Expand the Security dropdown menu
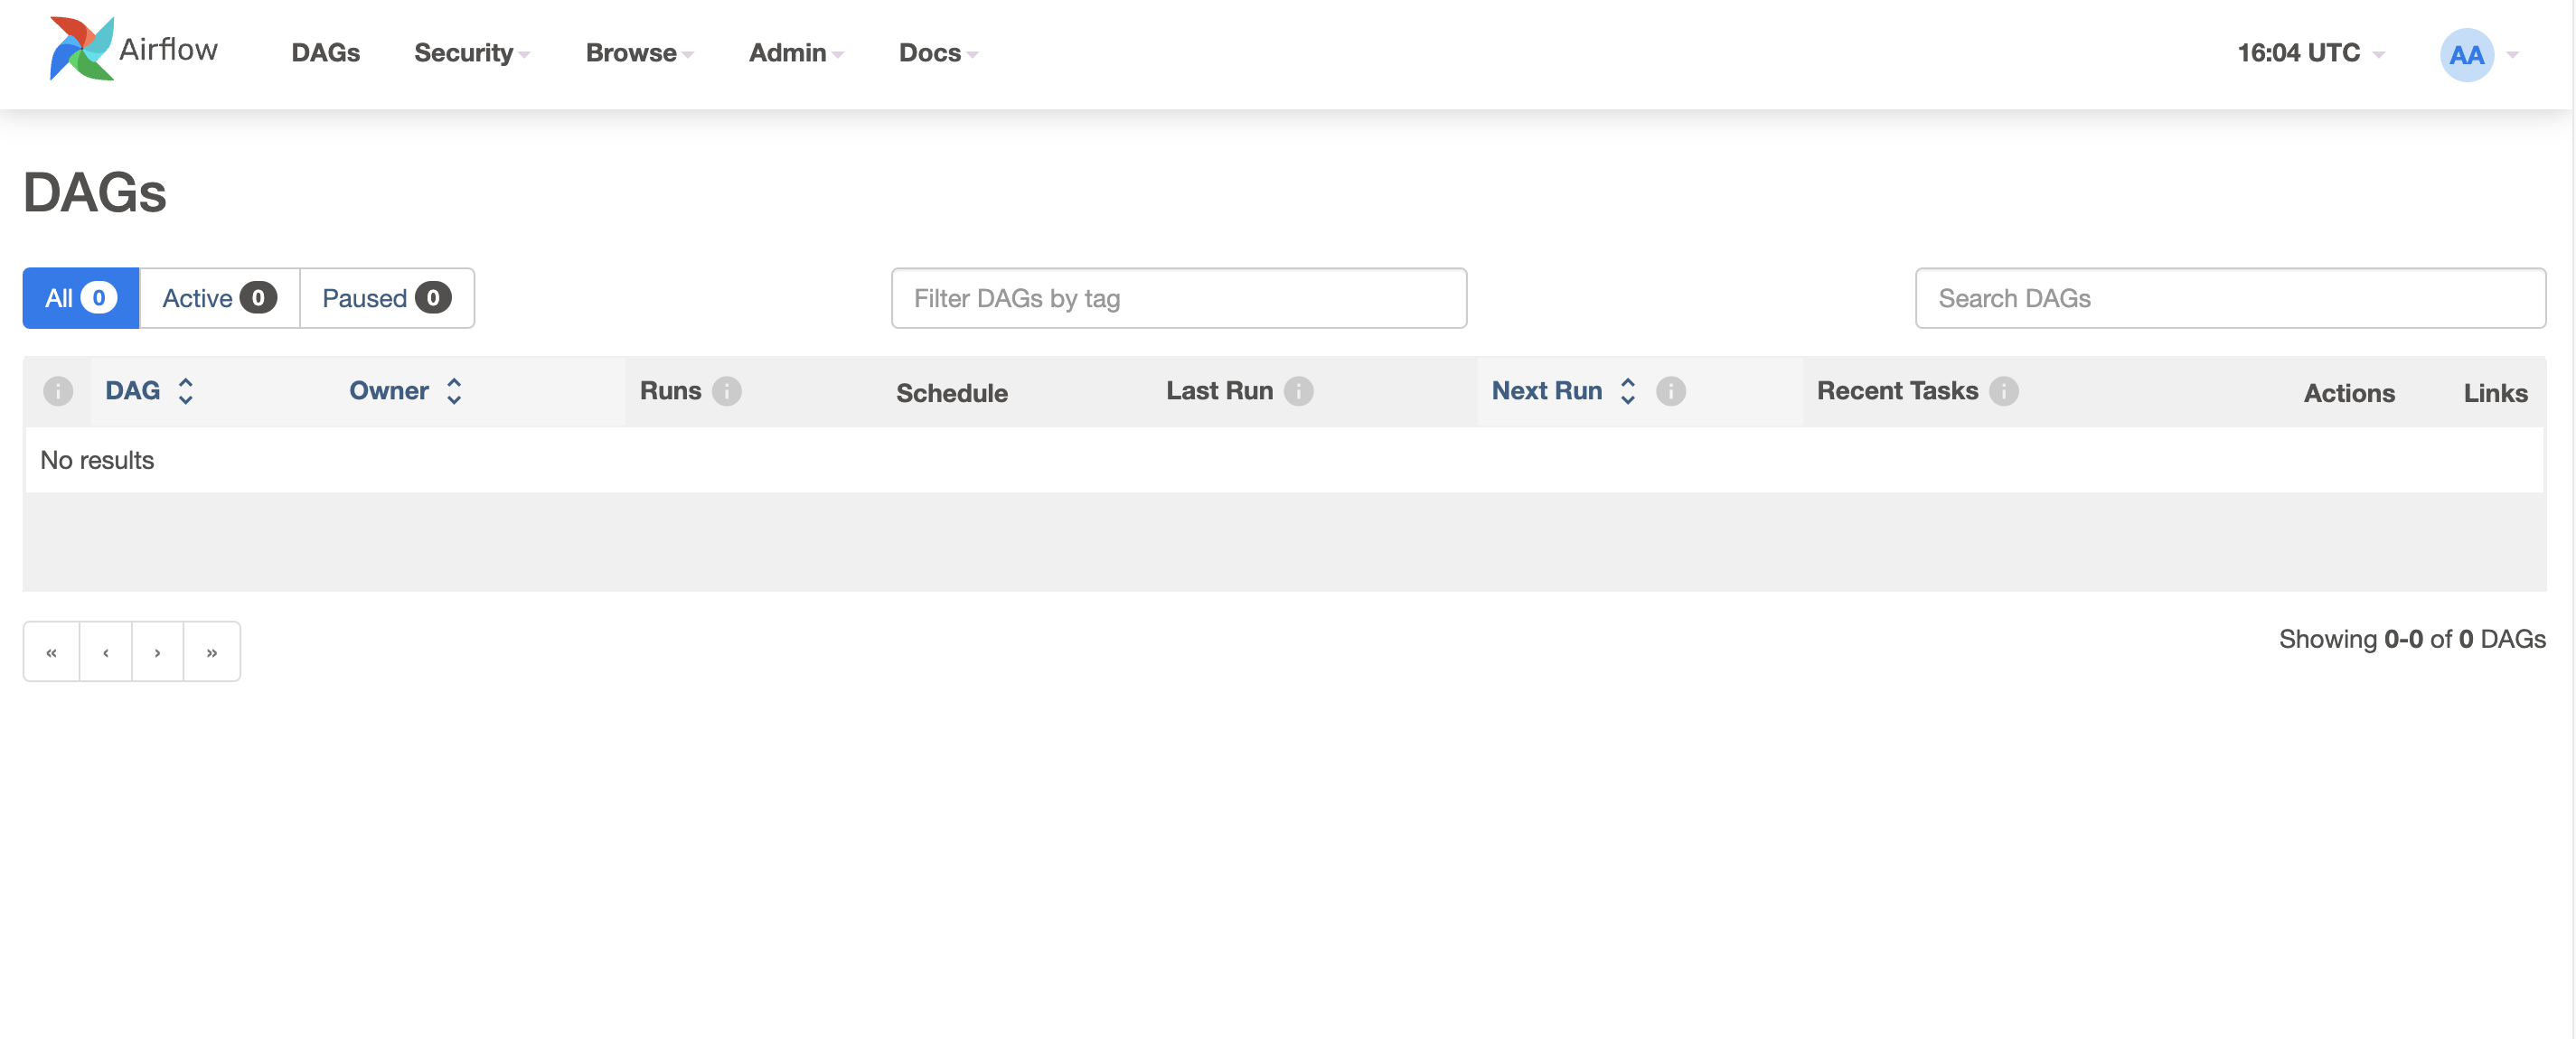Image resolution: width=2576 pixels, height=1039 pixels. pos(471,53)
